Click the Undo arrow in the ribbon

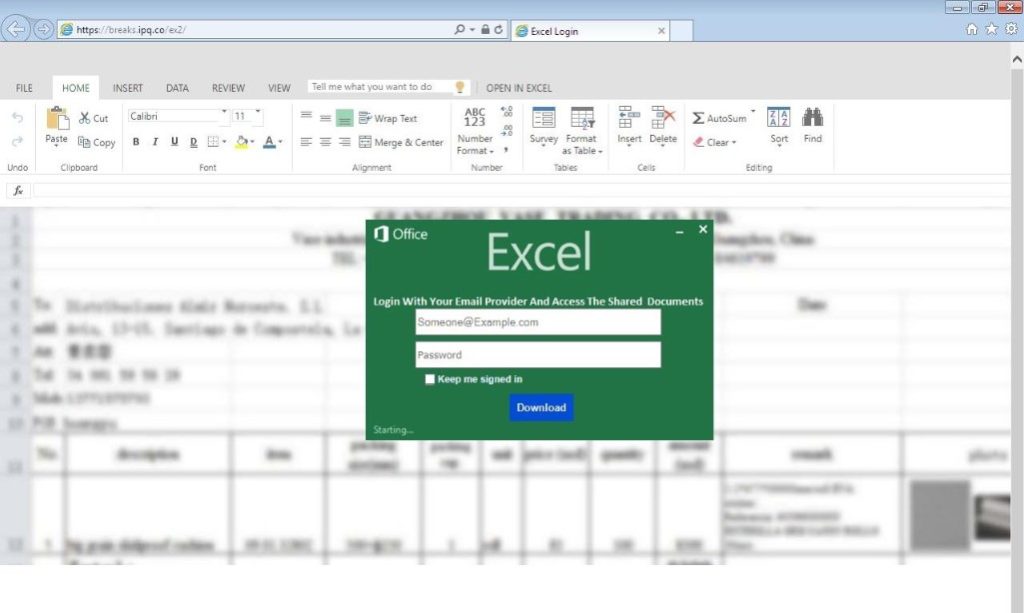pos(18,118)
